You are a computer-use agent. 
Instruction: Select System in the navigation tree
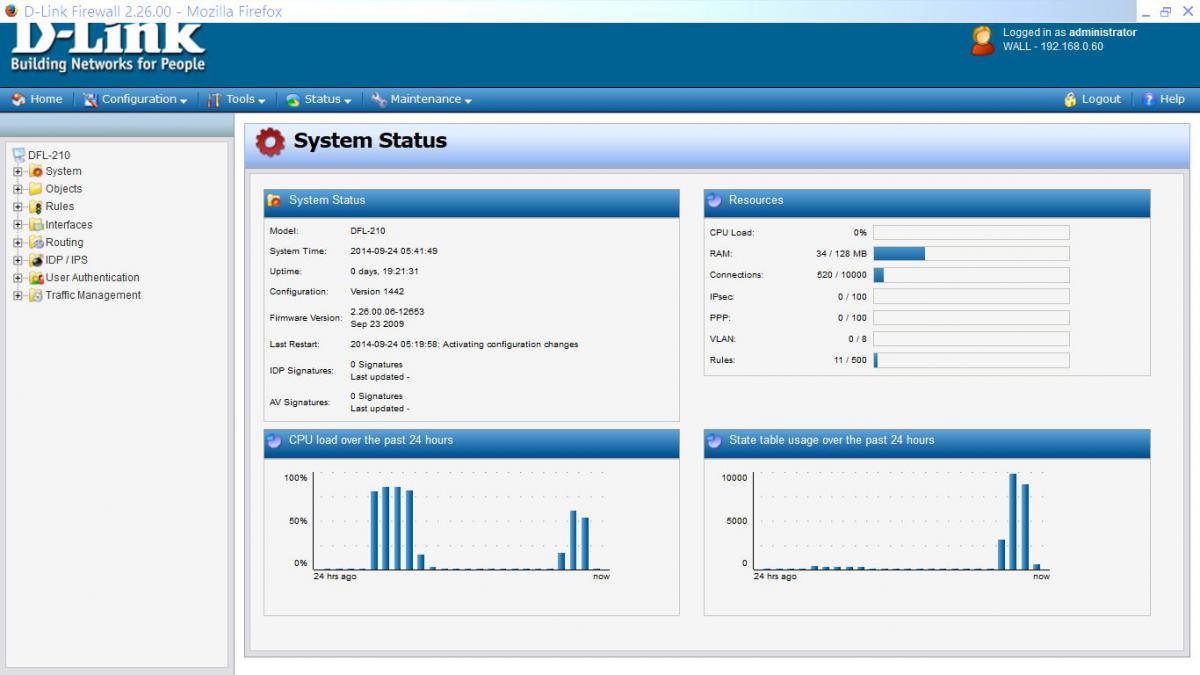point(64,171)
